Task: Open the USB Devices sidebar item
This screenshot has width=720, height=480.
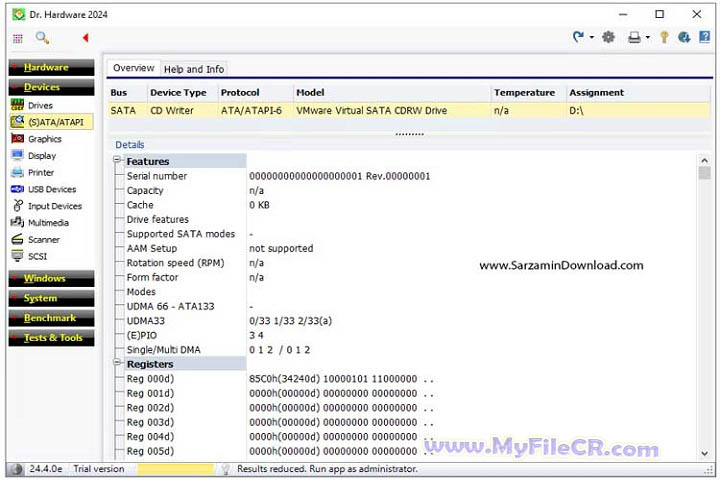Action: 52,189
